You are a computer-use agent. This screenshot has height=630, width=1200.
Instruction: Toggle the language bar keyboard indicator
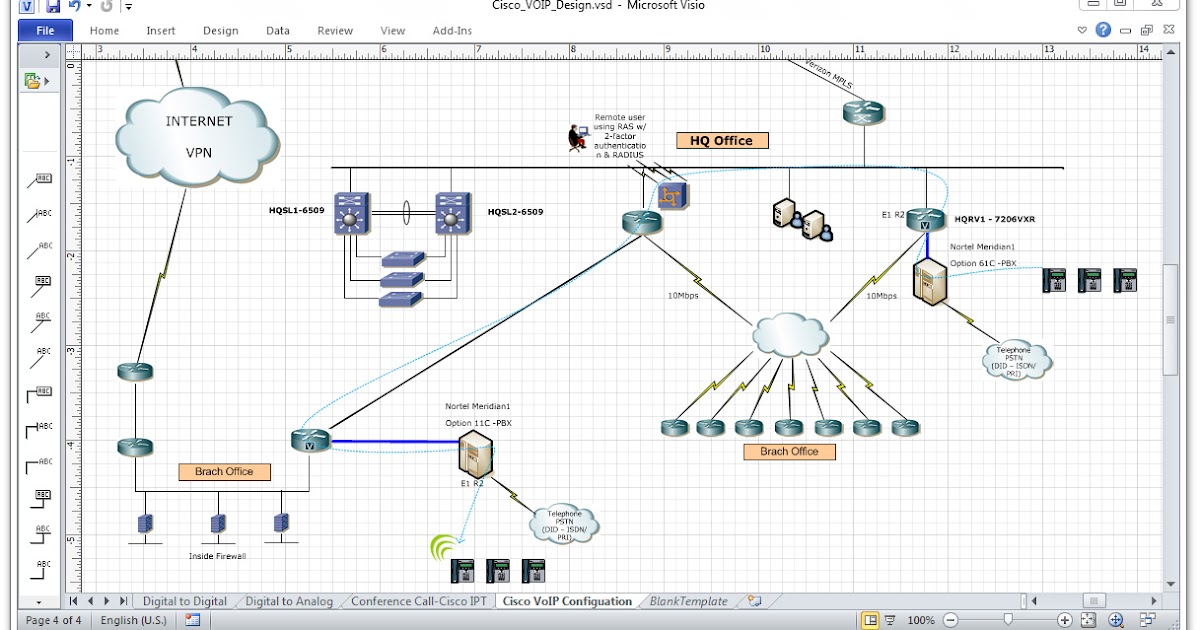point(192,620)
